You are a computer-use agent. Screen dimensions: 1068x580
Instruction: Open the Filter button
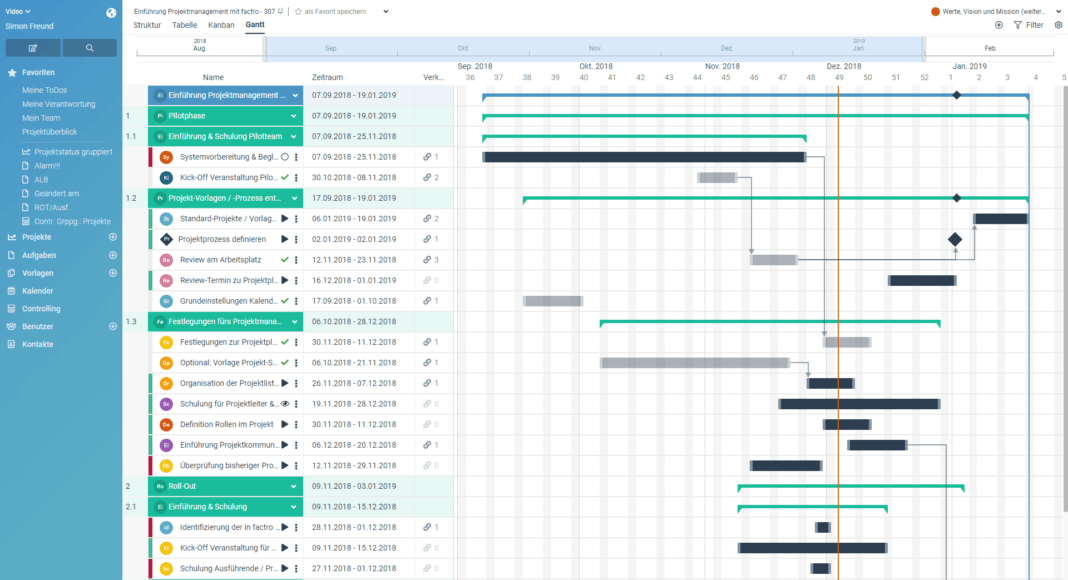1029,25
